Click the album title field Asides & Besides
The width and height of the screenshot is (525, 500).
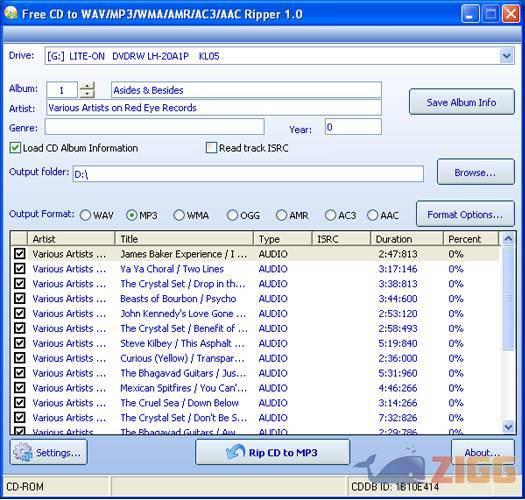(x=246, y=90)
